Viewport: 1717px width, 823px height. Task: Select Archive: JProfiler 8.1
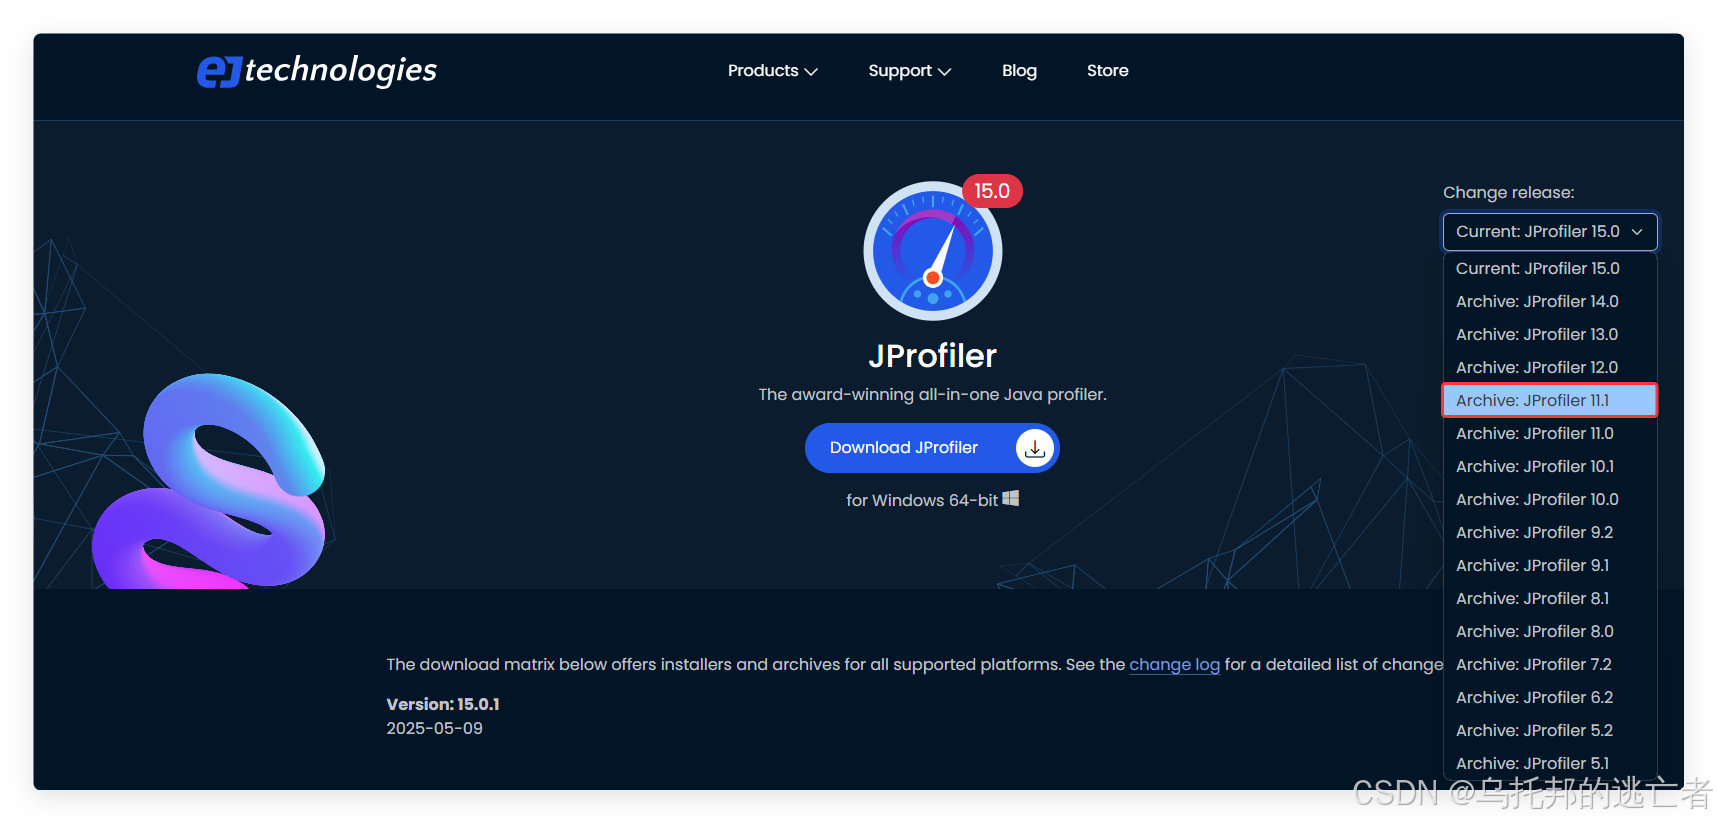pos(1550,599)
